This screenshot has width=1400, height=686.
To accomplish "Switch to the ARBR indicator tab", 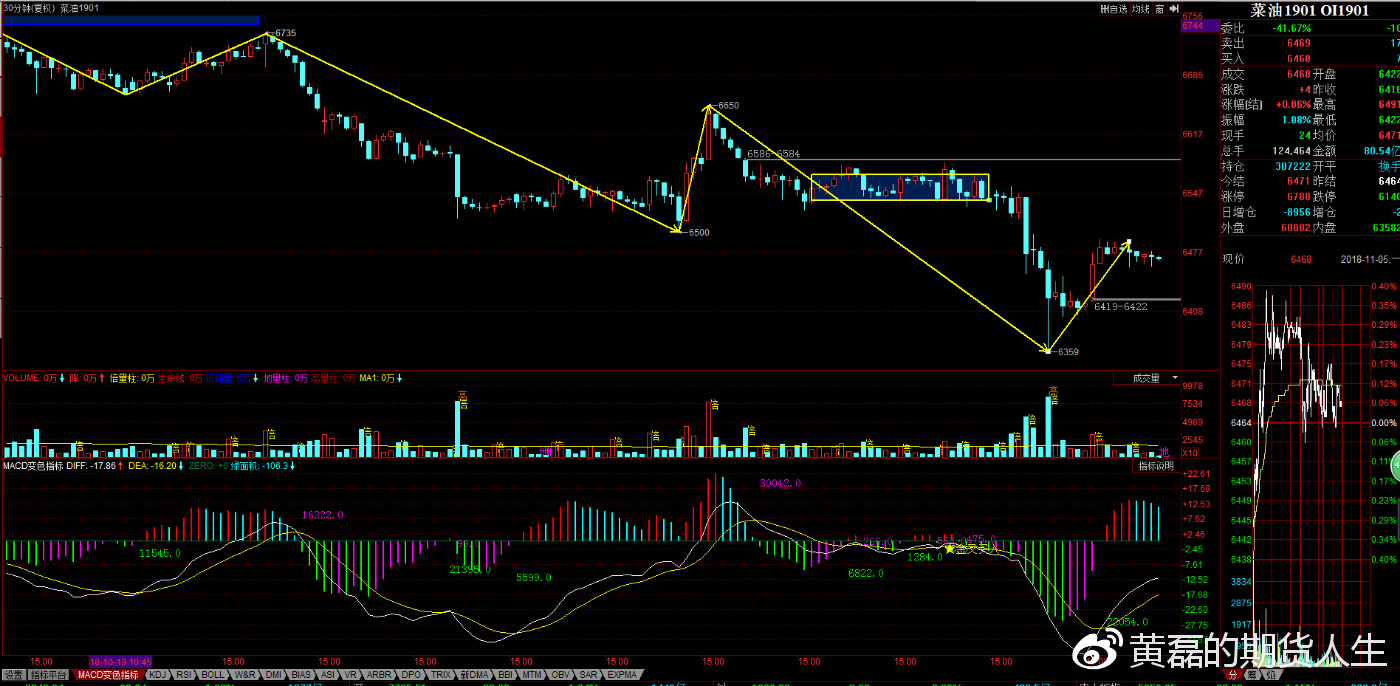I will (380, 675).
